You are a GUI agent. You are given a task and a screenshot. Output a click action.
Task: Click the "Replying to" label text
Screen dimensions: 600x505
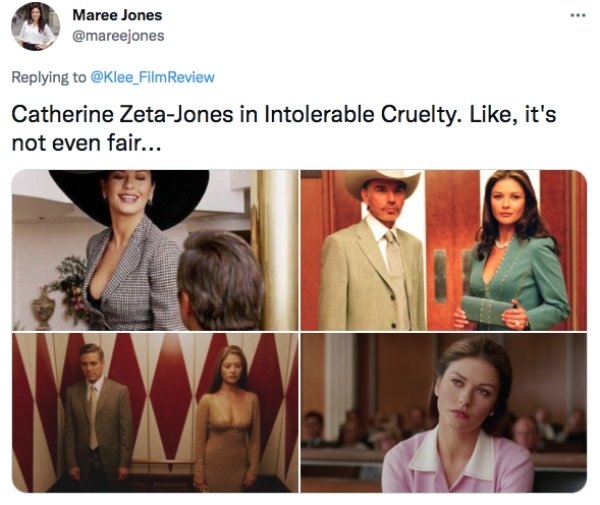pyautogui.click(x=49, y=77)
